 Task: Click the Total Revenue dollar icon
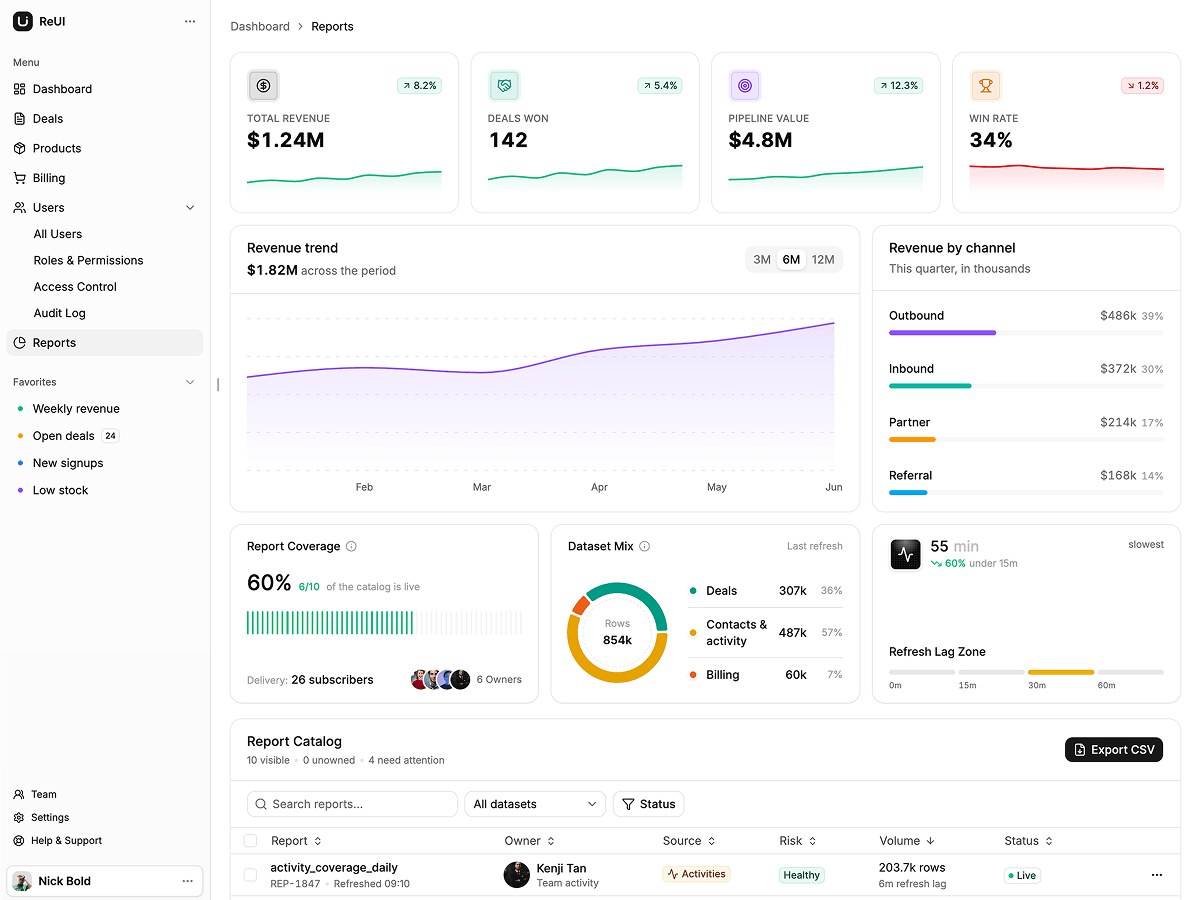click(263, 86)
